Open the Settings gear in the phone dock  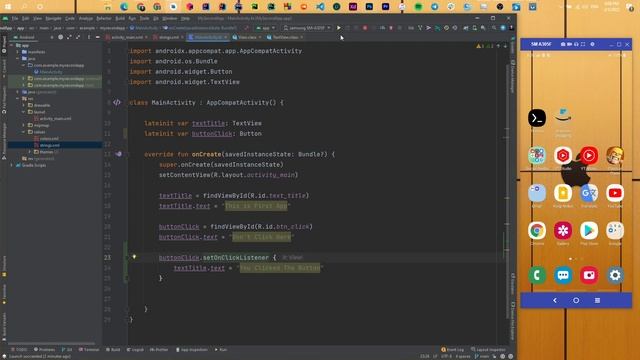[x=615, y=276]
